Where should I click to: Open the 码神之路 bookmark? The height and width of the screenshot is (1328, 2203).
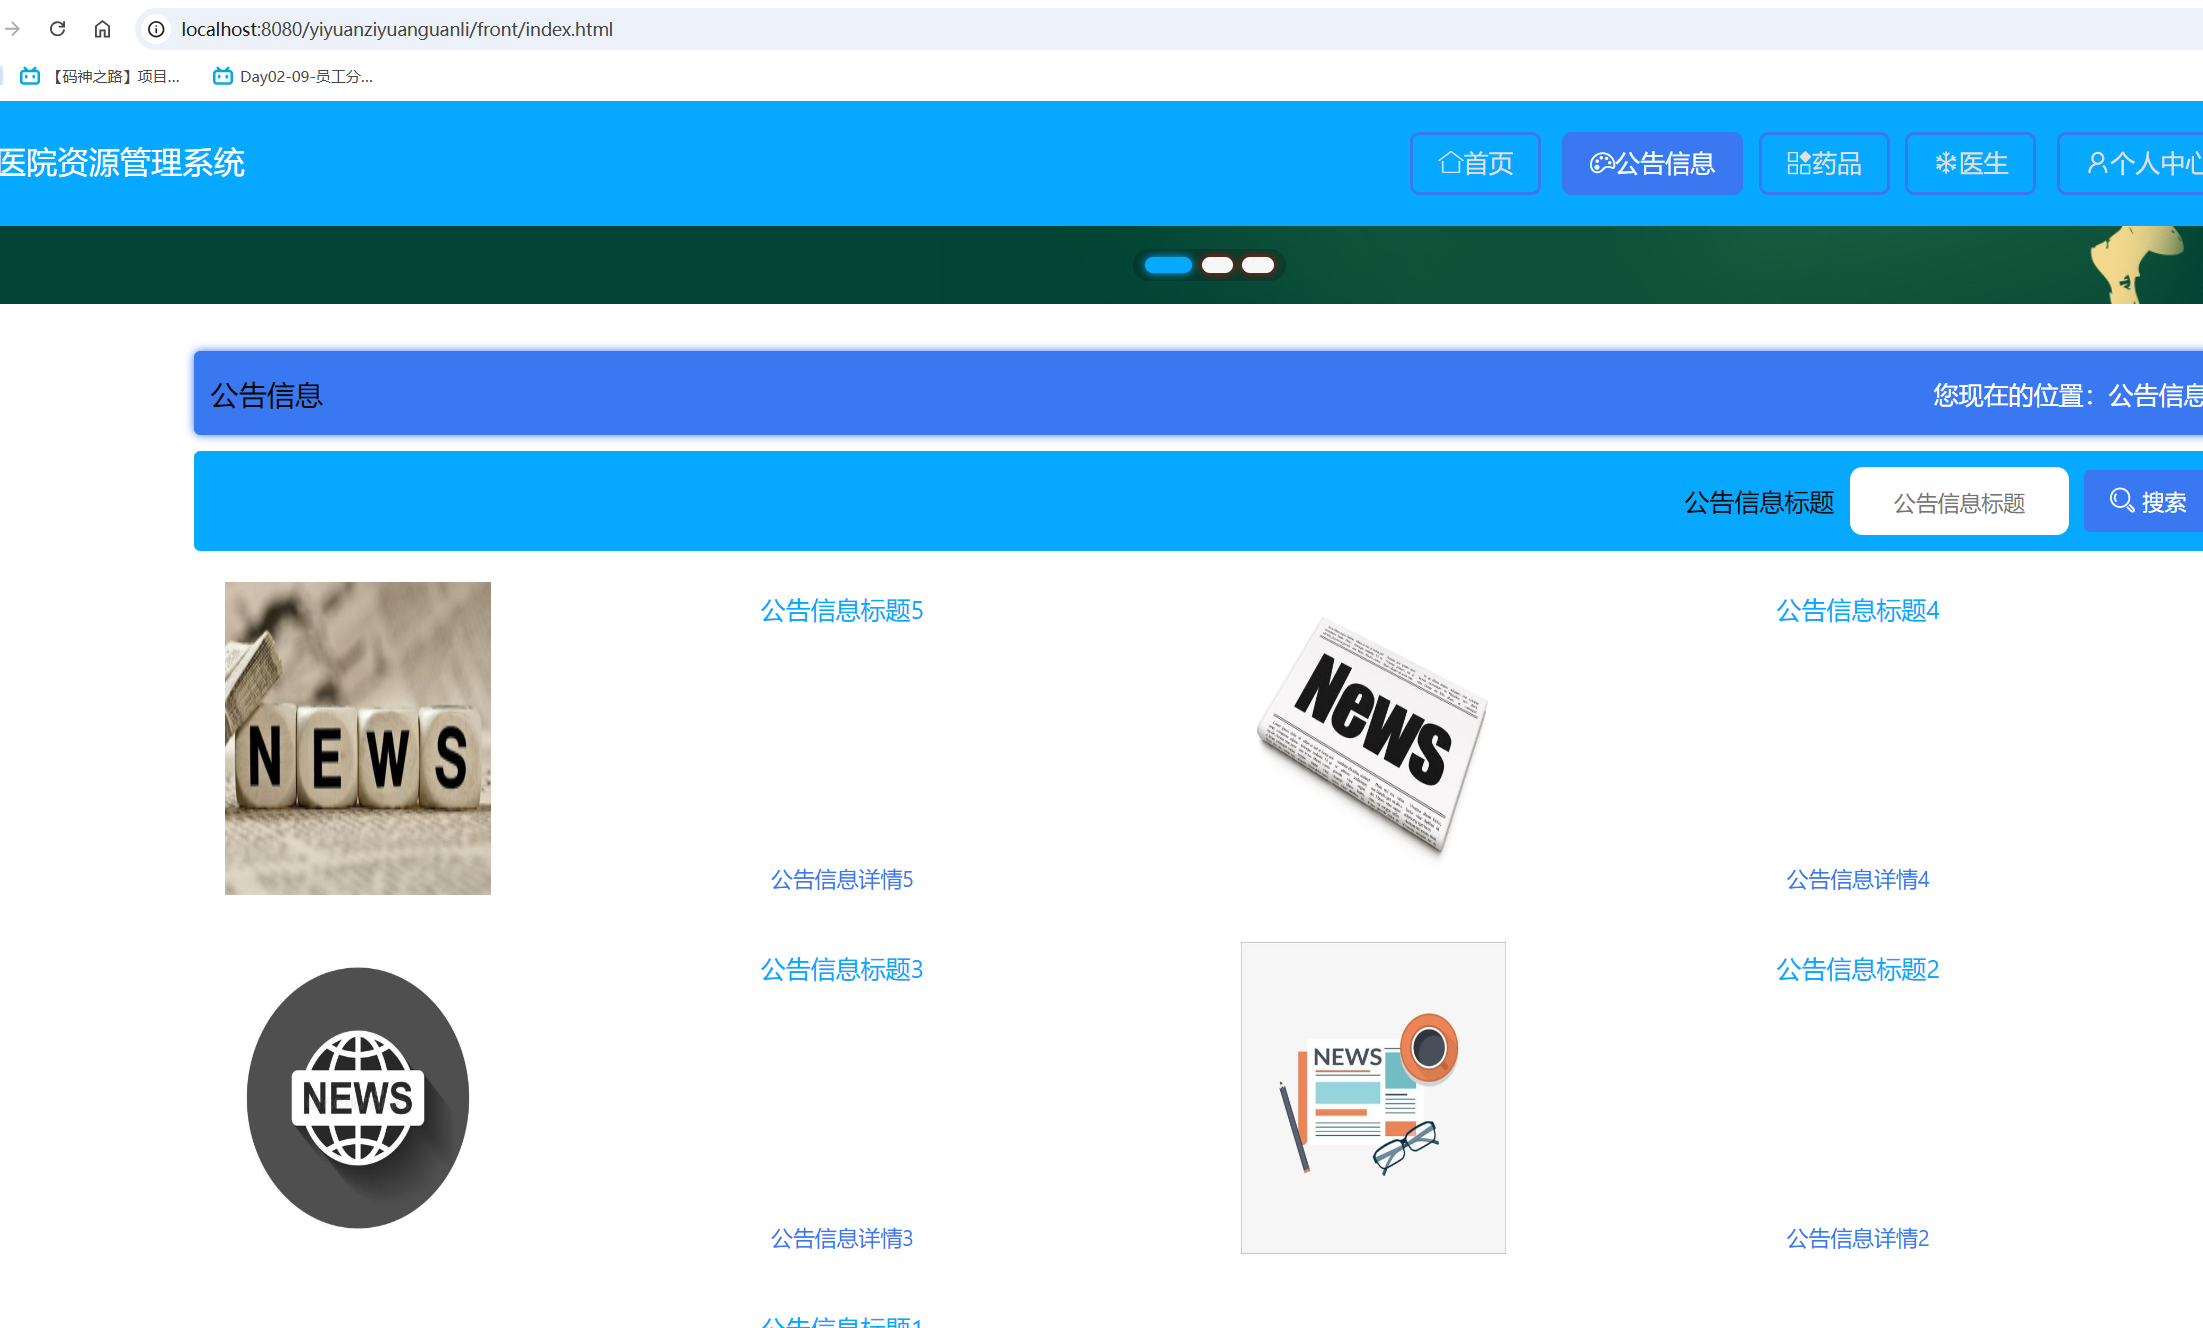tap(100, 76)
